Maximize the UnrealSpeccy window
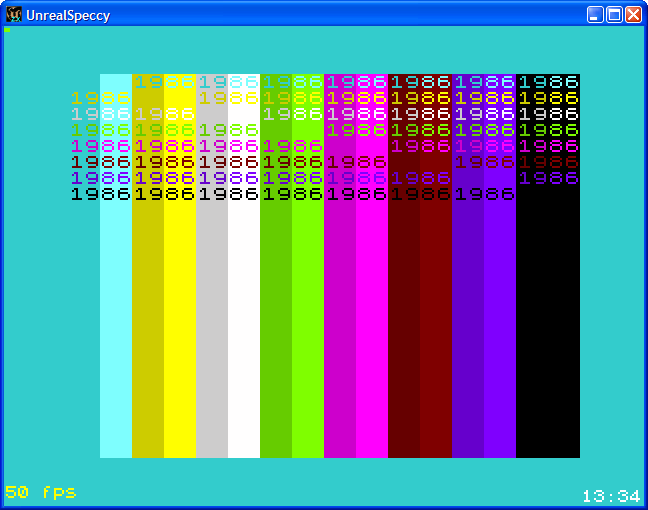The width and height of the screenshot is (648, 510). pos(614,14)
